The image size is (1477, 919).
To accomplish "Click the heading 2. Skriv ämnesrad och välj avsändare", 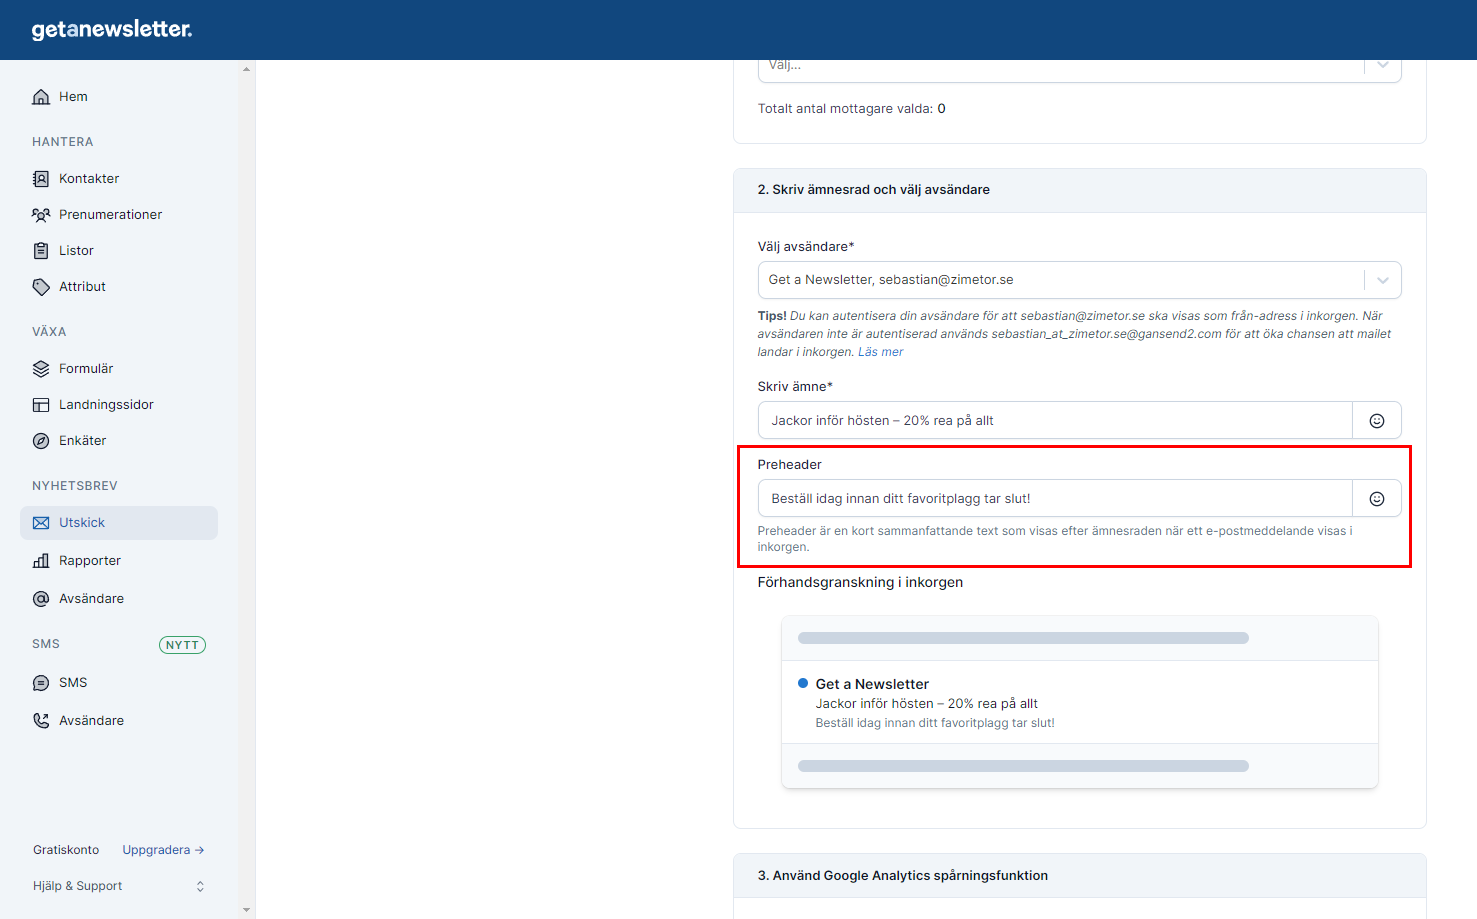I will click(874, 190).
